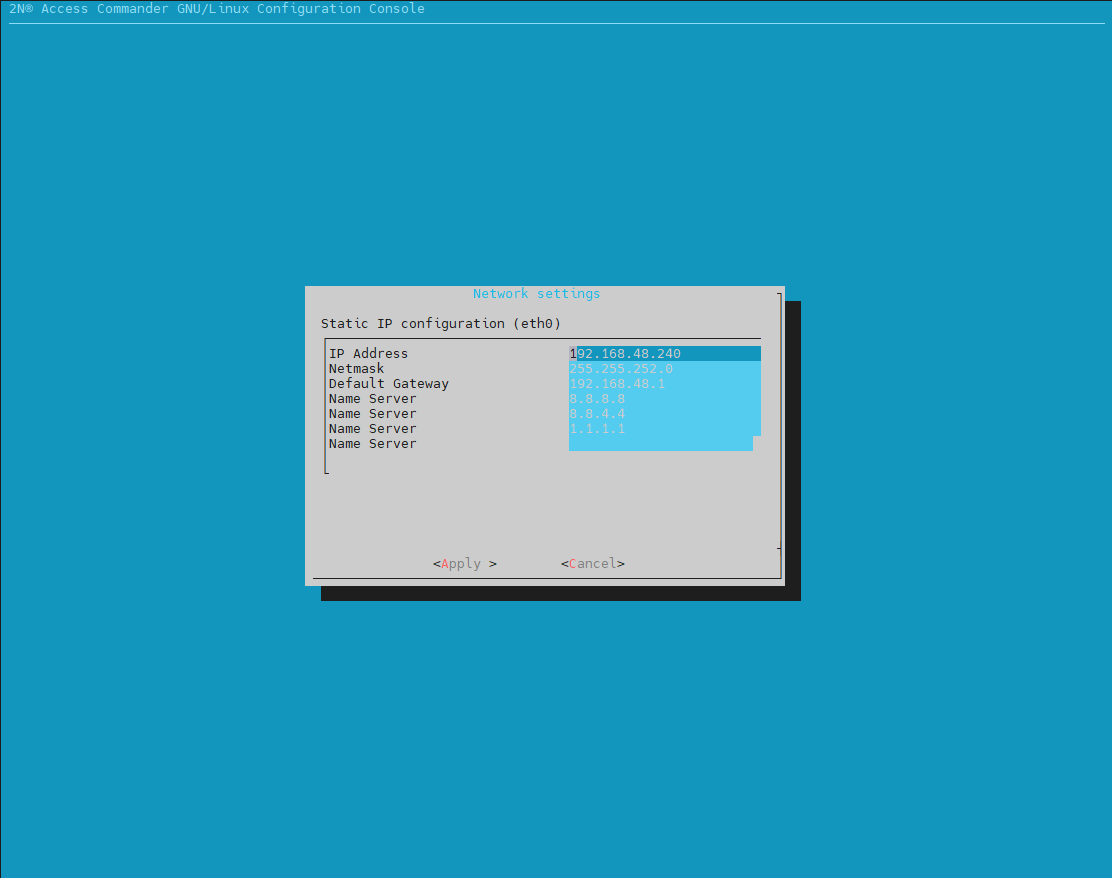Click the Static IP configuration (eth0) heading
The height and width of the screenshot is (878, 1112).
point(440,323)
